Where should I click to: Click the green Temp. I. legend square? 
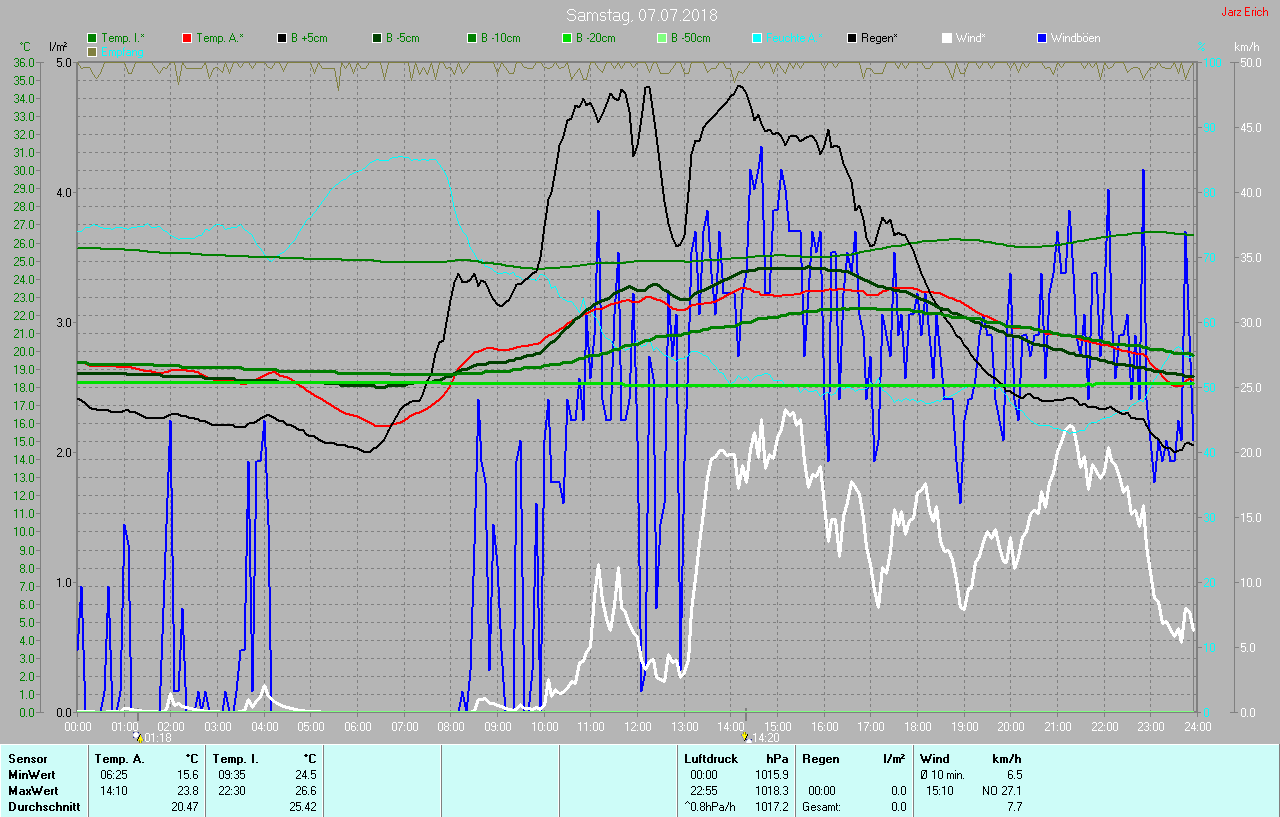93,38
